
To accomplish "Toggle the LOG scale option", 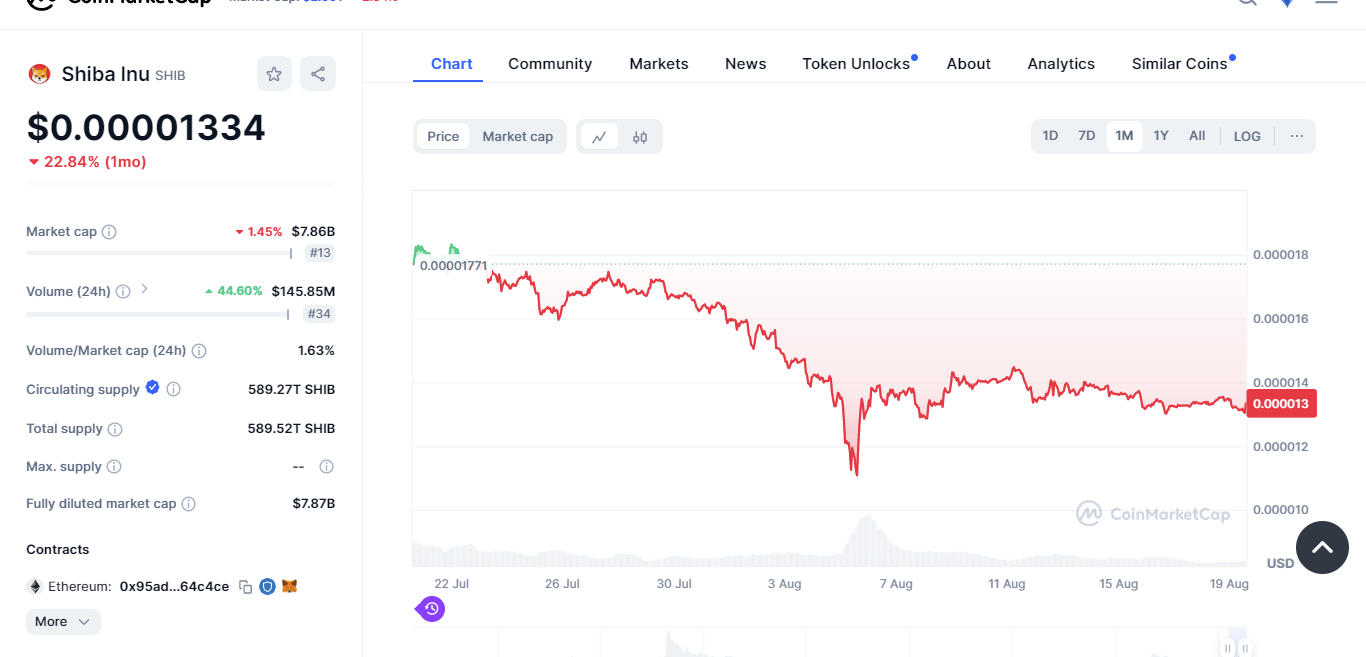I will pos(1247,136).
